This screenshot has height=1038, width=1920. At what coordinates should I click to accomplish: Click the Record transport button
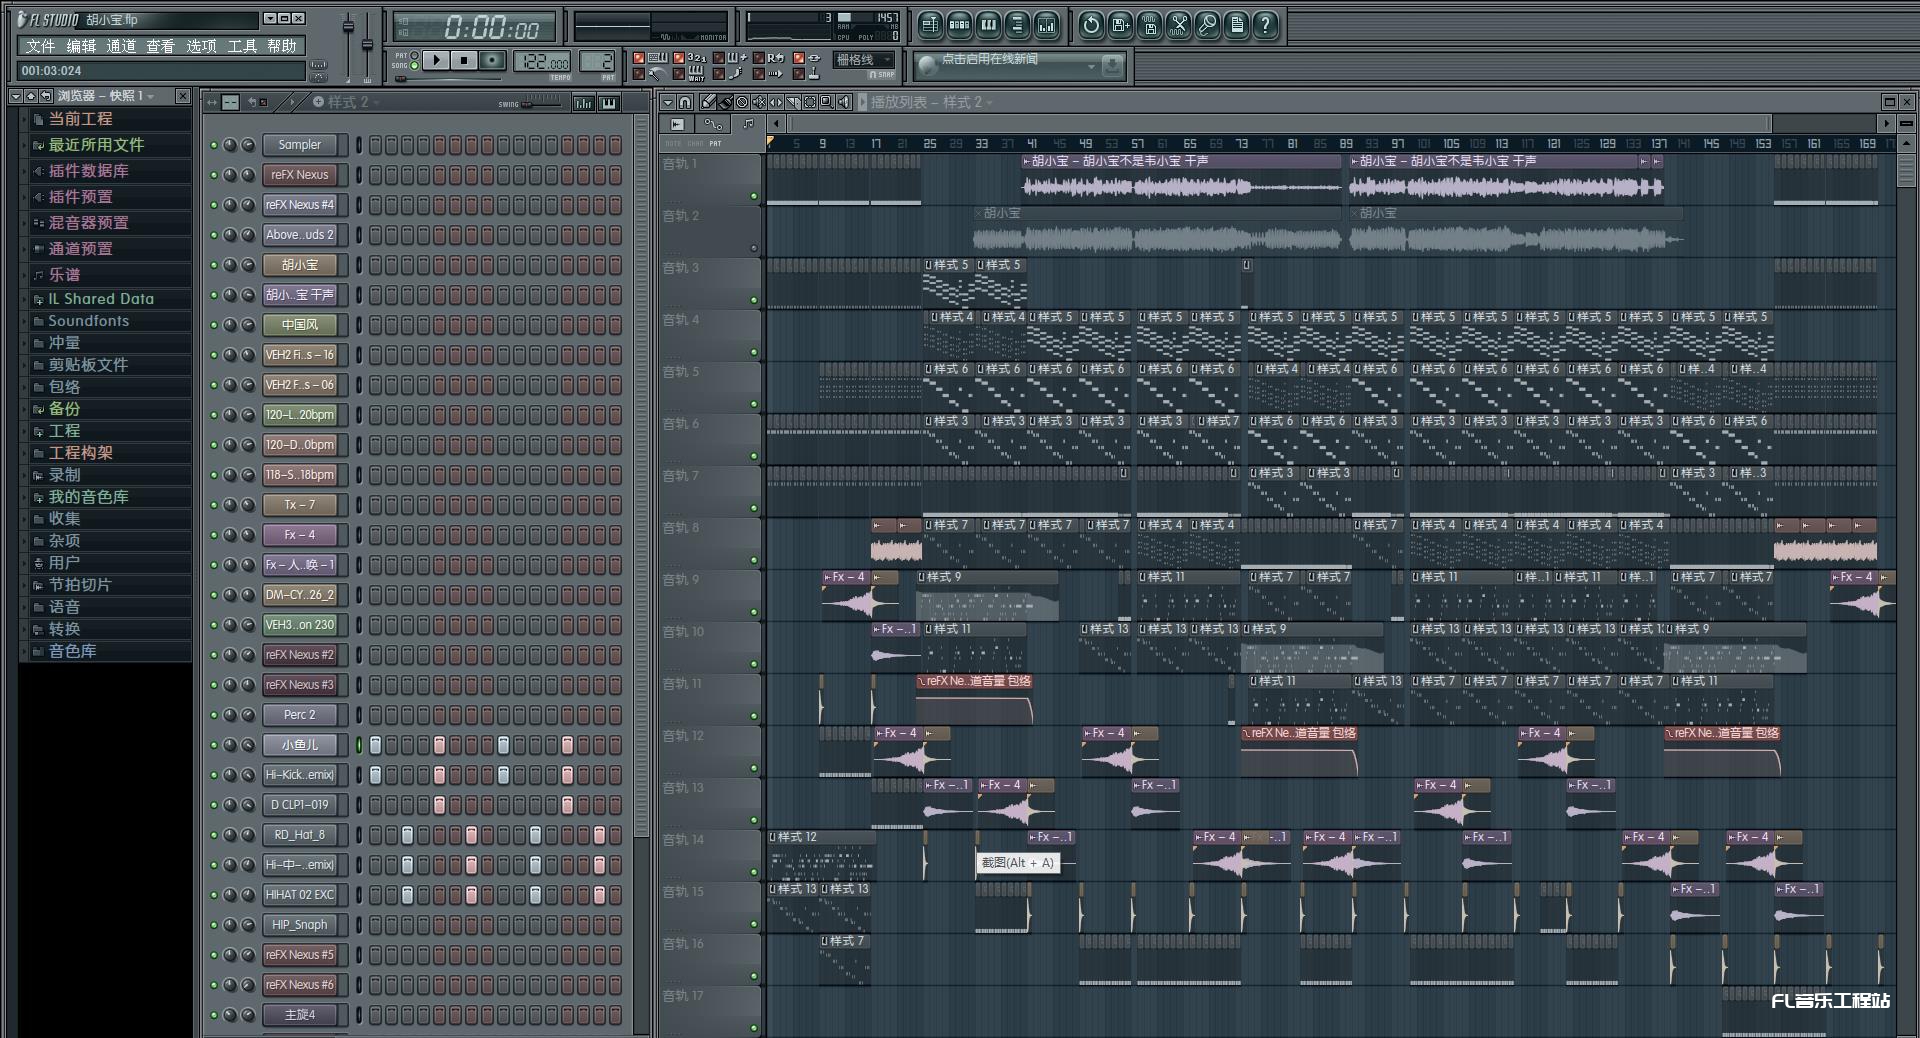point(492,60)
